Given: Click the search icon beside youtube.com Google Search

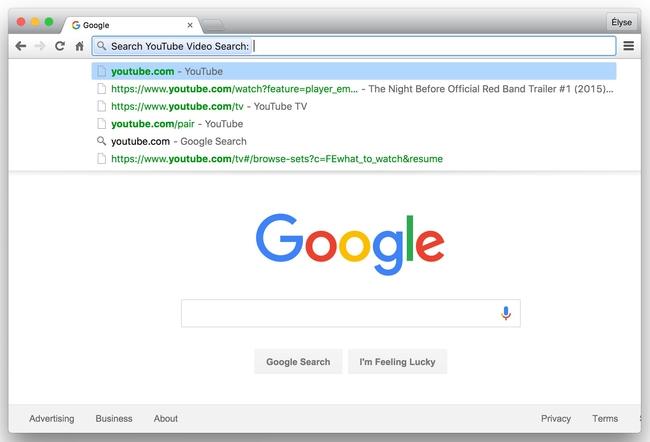Looking at the screenshot, I should 101,141.
